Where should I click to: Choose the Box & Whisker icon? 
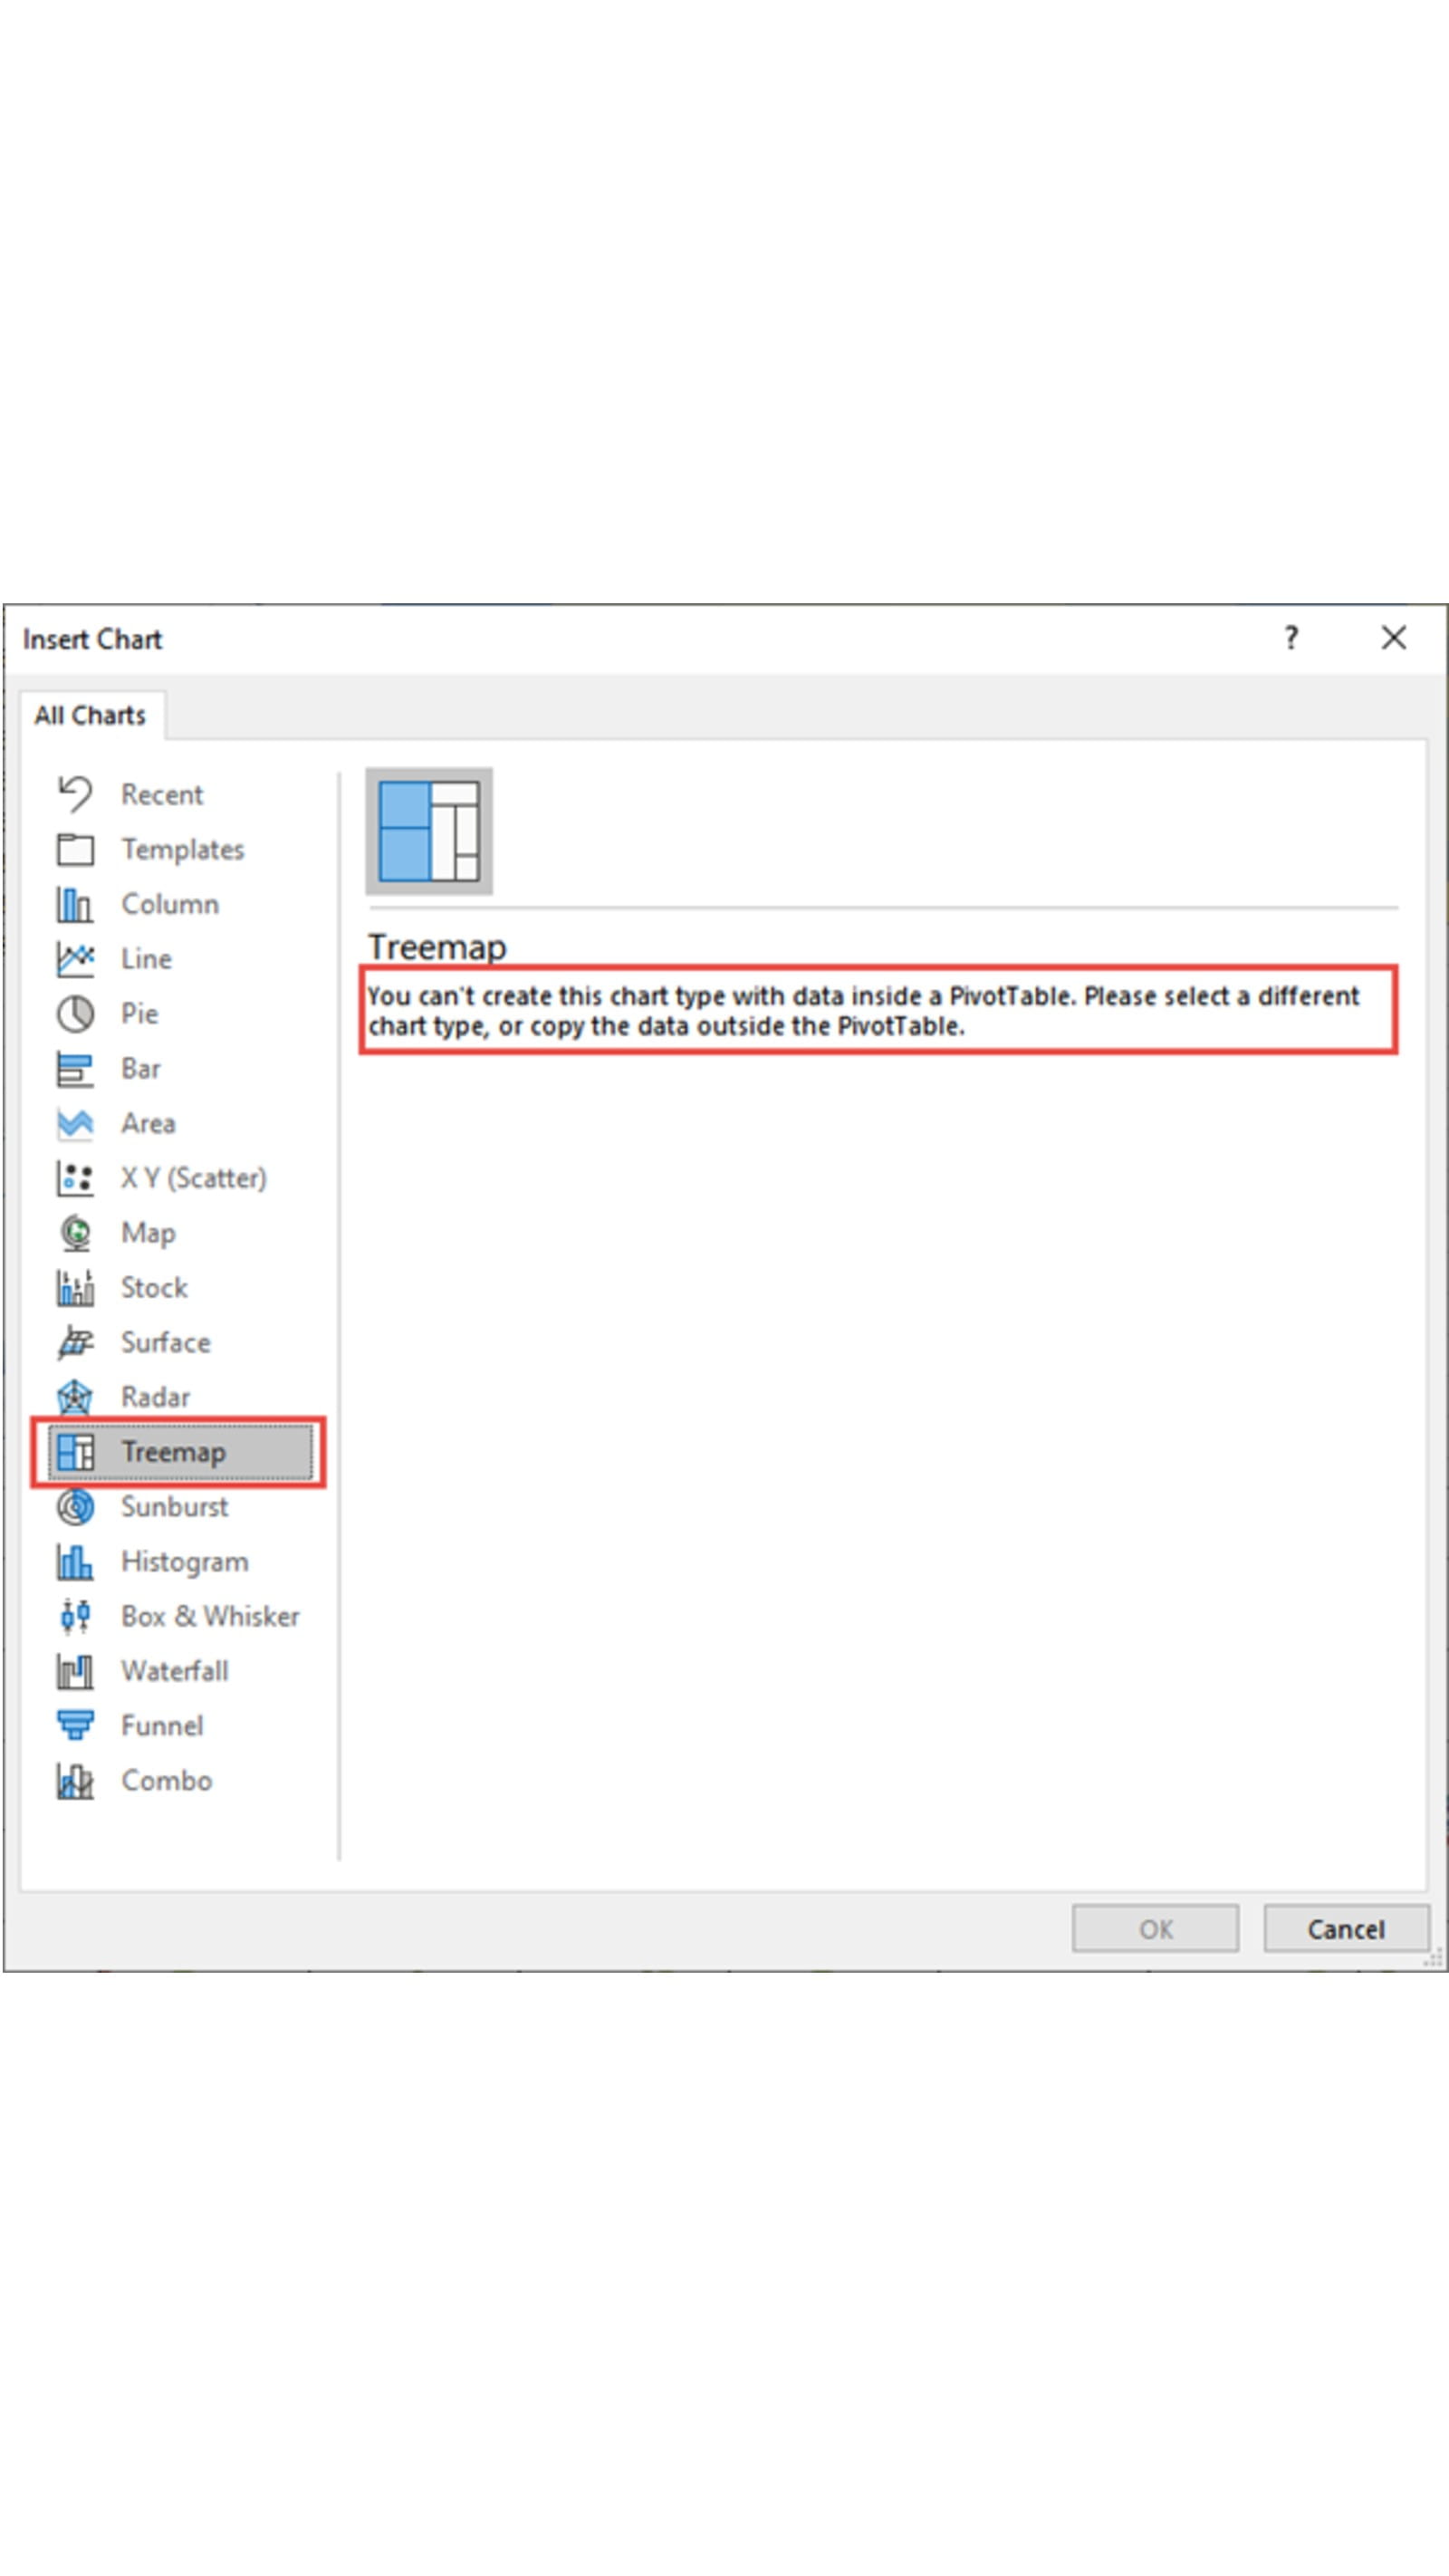click(x=75, y=1616)
